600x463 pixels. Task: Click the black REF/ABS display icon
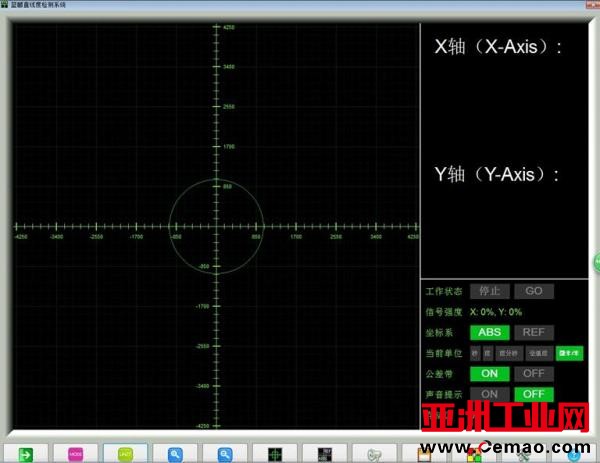tap(324, 455)
